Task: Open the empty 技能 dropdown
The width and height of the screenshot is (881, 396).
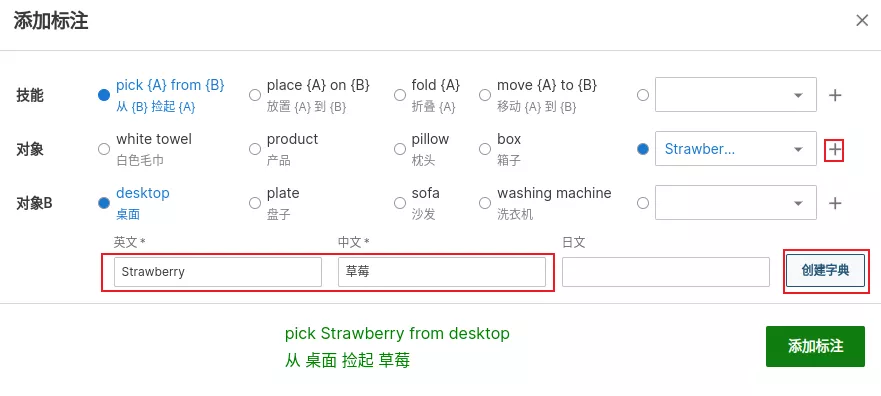Action: [x=735, y=95]
